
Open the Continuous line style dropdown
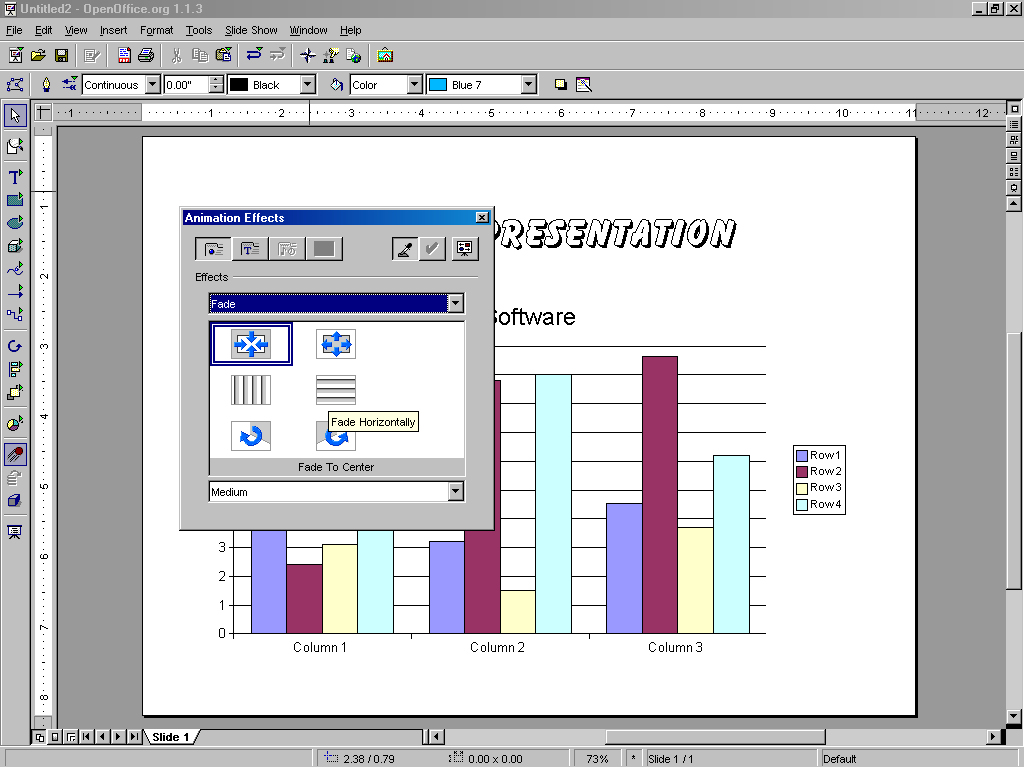pyautogui.click(x=152, y=85)
